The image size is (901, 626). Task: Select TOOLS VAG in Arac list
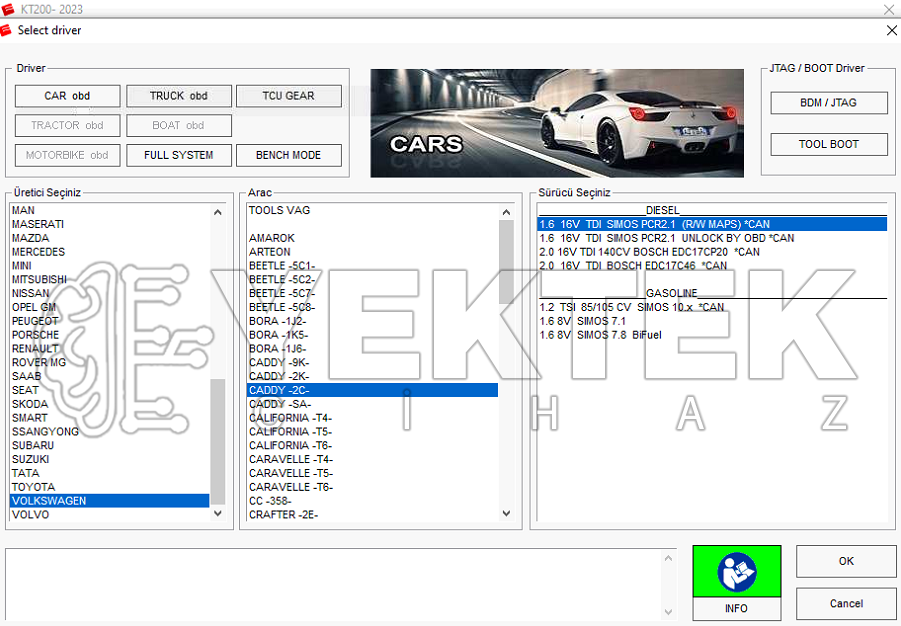tap(372, 210)
